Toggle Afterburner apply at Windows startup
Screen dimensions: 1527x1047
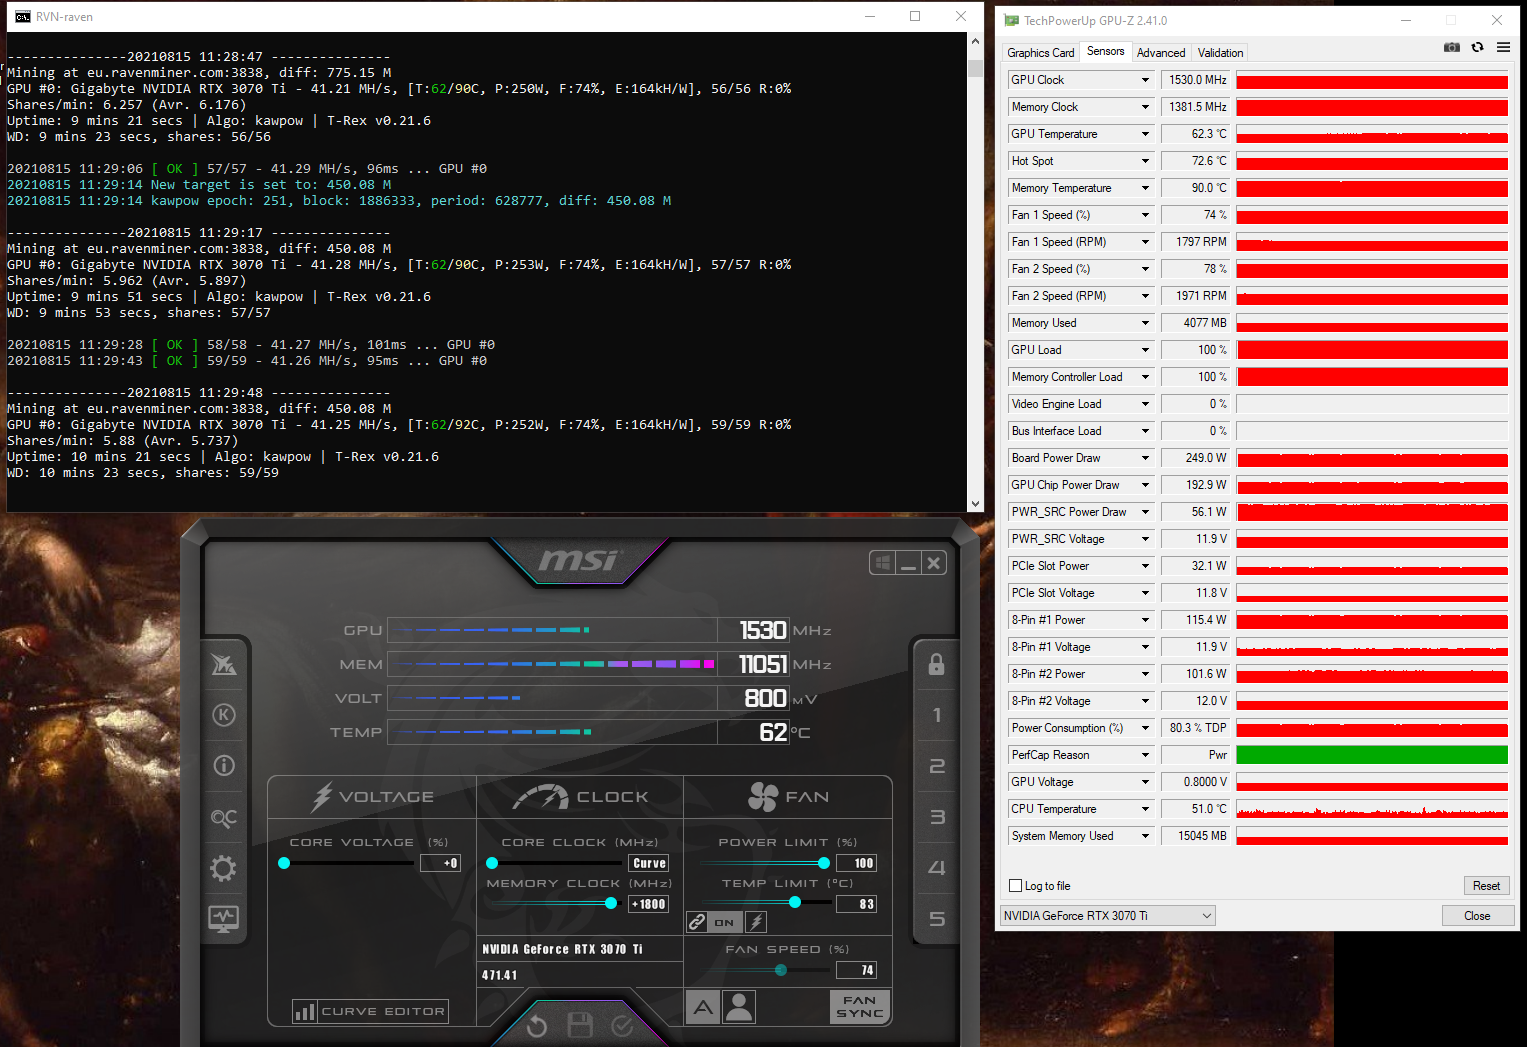coord(883,563)
